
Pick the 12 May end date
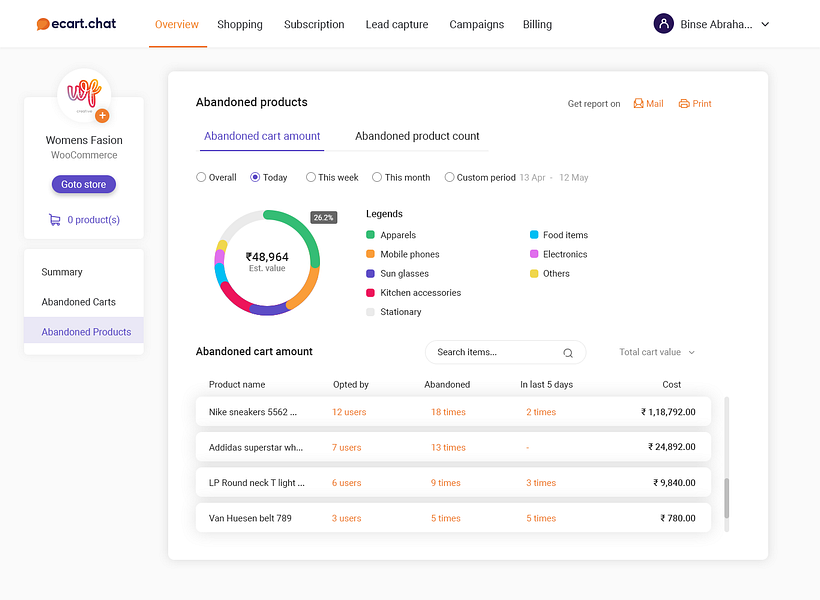574,177
